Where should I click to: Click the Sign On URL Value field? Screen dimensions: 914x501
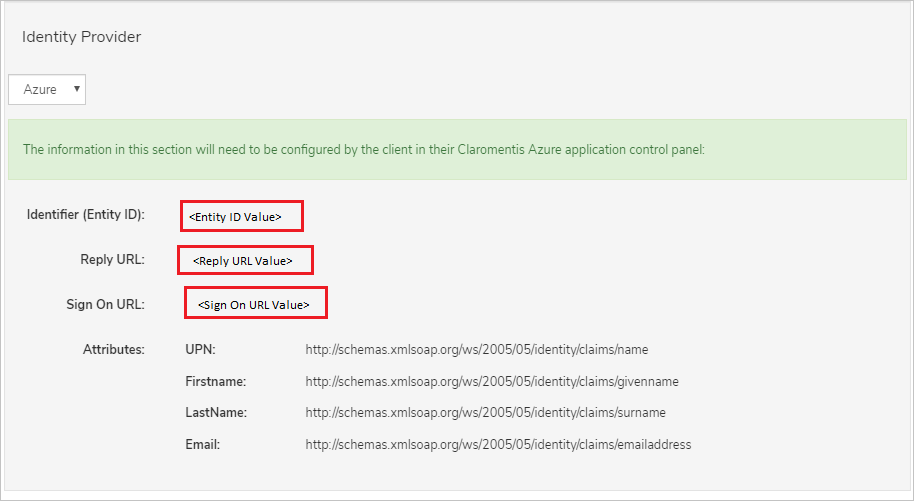(256, 303)
